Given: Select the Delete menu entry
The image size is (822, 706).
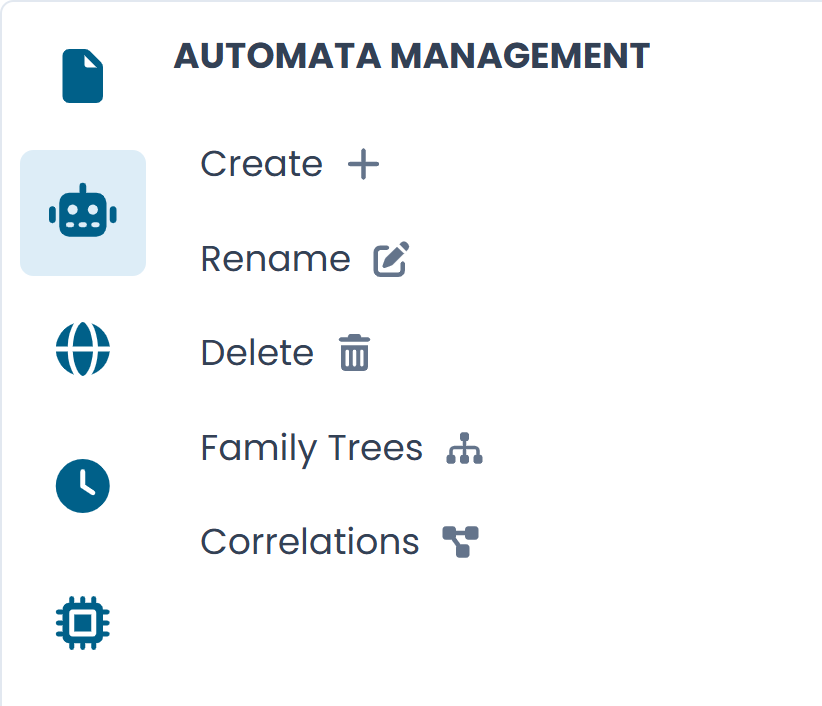Looking at the screenshot, I should coord(257,352).
